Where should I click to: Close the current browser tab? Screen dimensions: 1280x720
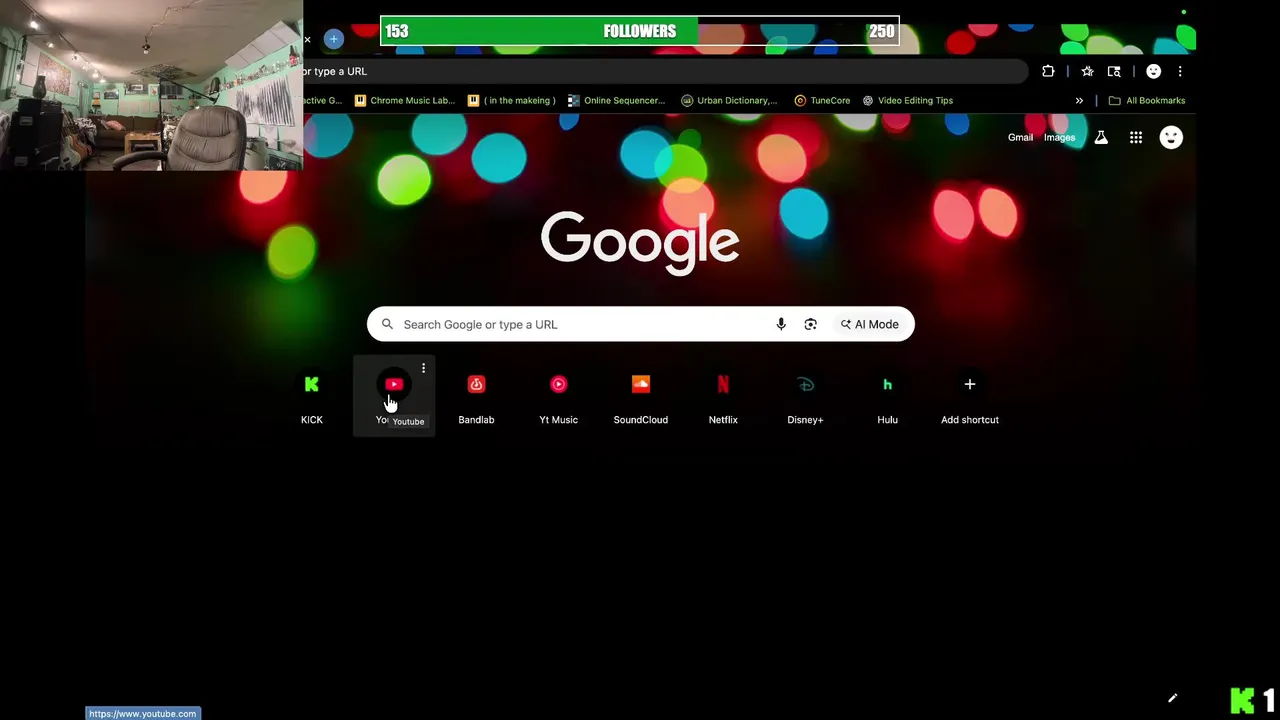(308, 40)
